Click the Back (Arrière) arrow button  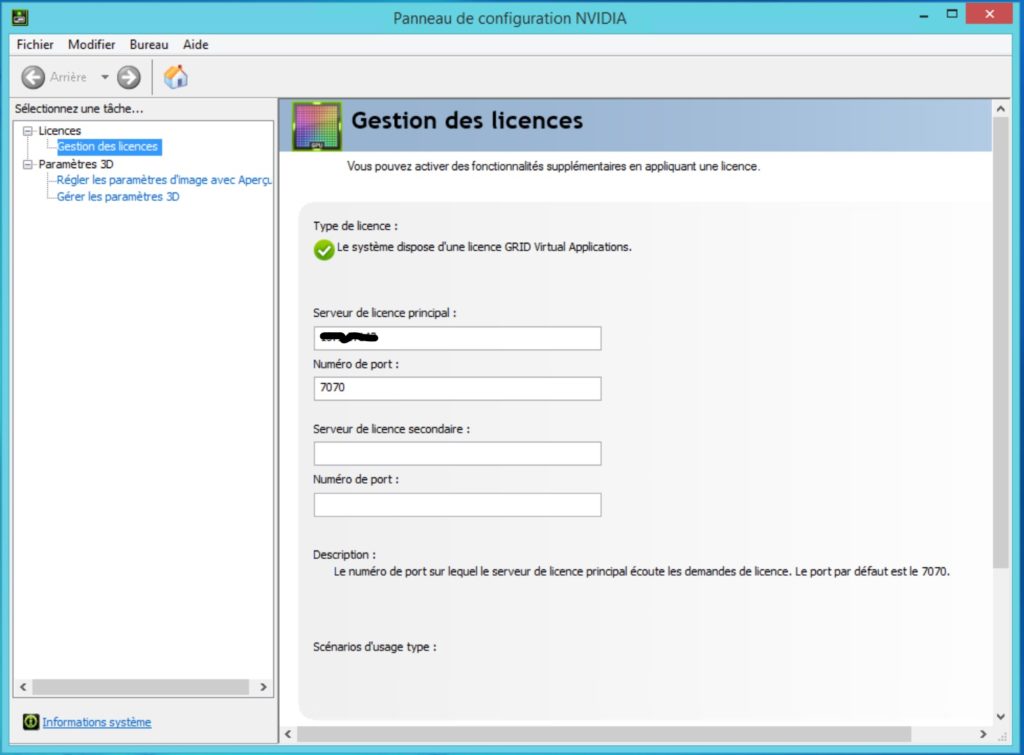[33, 77]
